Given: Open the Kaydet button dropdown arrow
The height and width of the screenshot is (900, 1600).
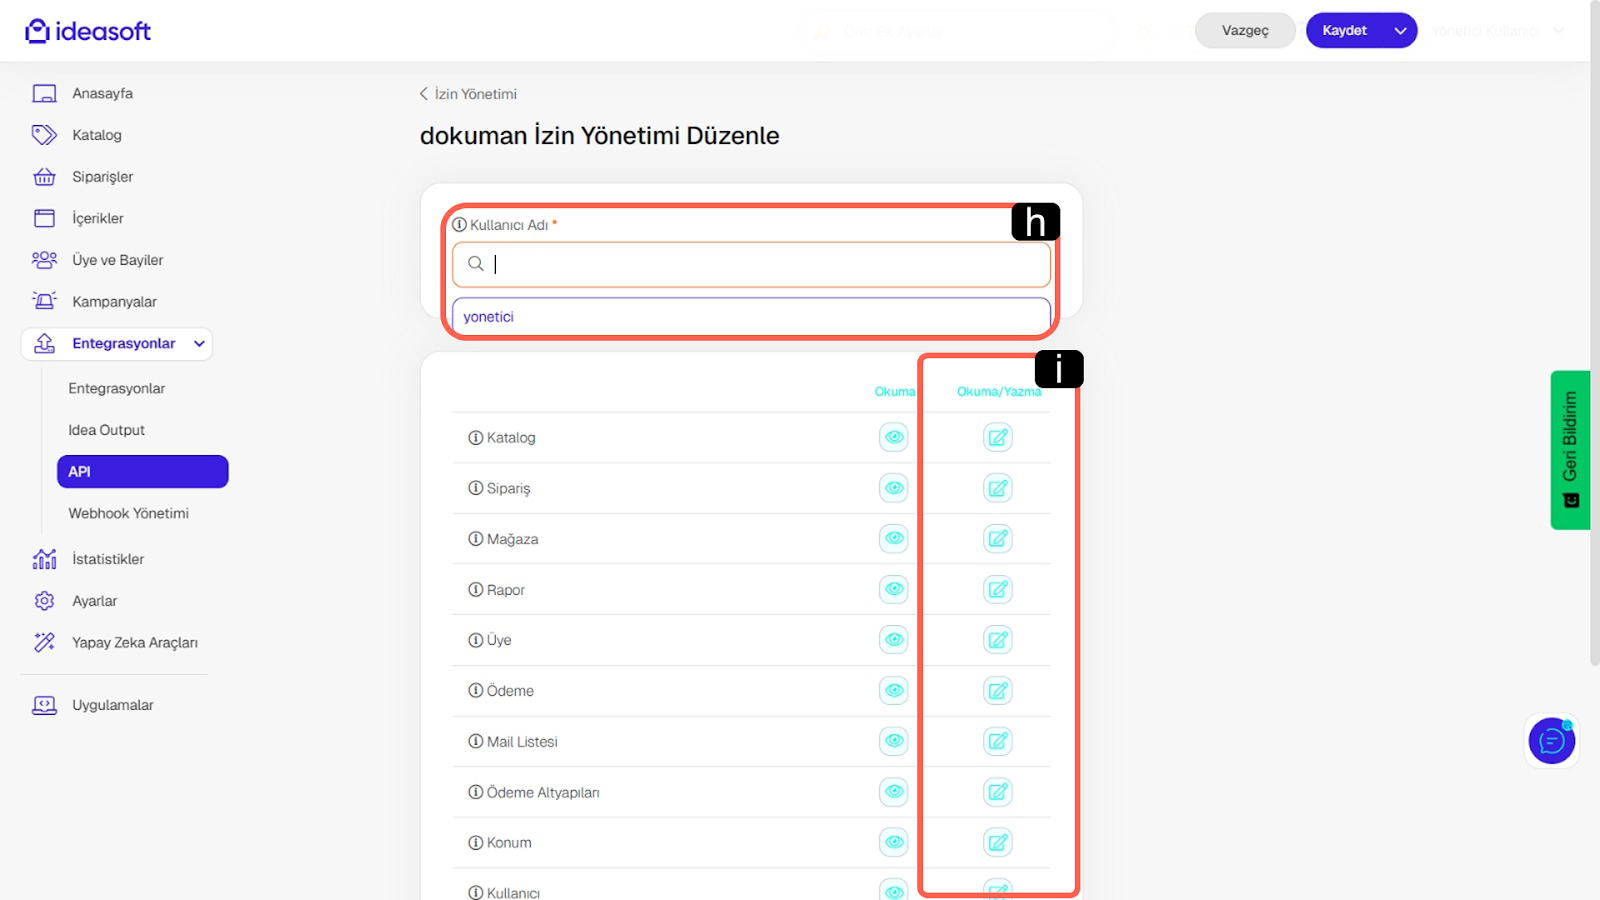Looking at the screenshot, I should 1400,31.
